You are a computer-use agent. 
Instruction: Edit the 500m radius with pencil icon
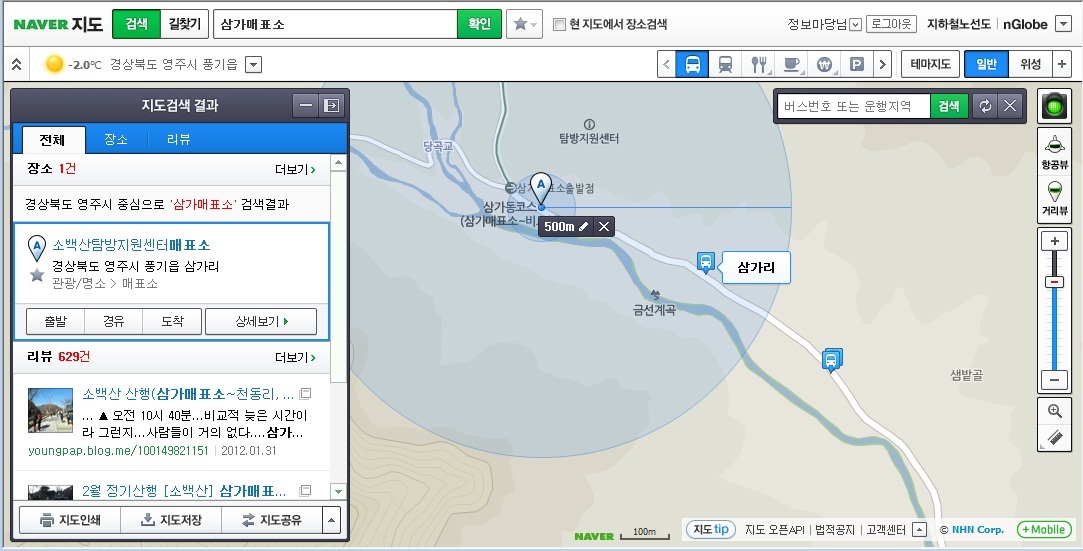coord(584,226)
